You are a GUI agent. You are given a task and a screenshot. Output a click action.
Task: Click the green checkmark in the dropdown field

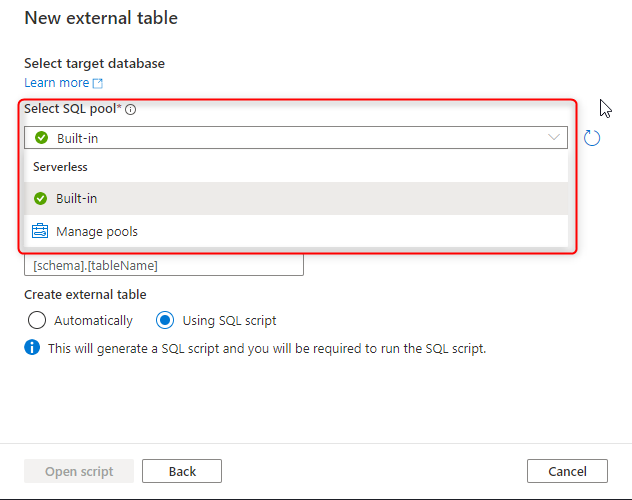(x=41, y=138)
